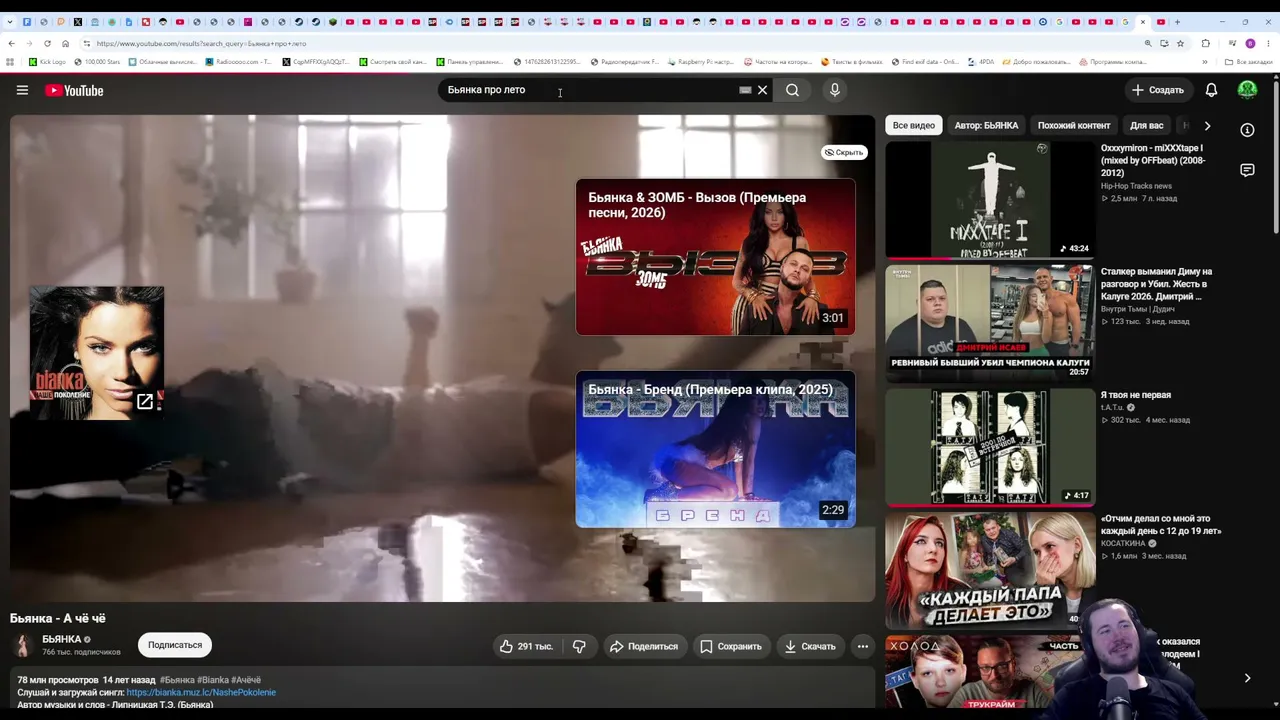Show more filter chips with the arrow
Screen dimensions: 1280x720
click(1207, 126)
